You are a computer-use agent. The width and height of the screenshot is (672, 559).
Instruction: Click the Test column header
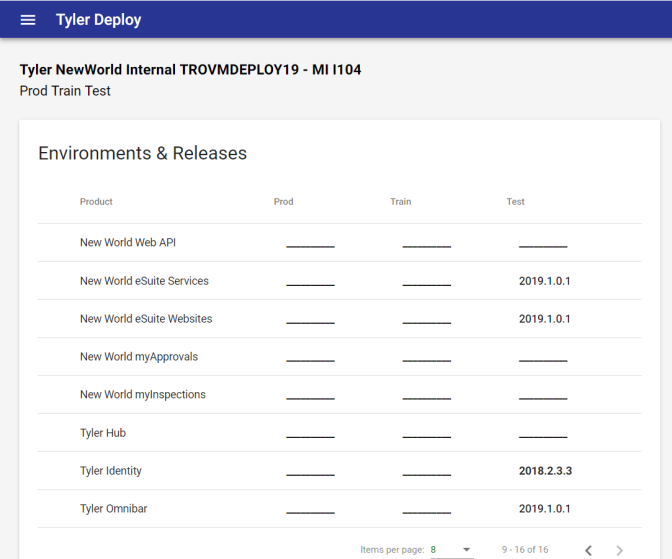coord(515,202)
